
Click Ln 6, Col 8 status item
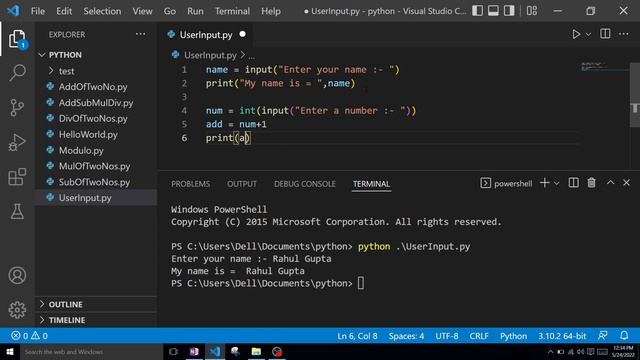357,336
